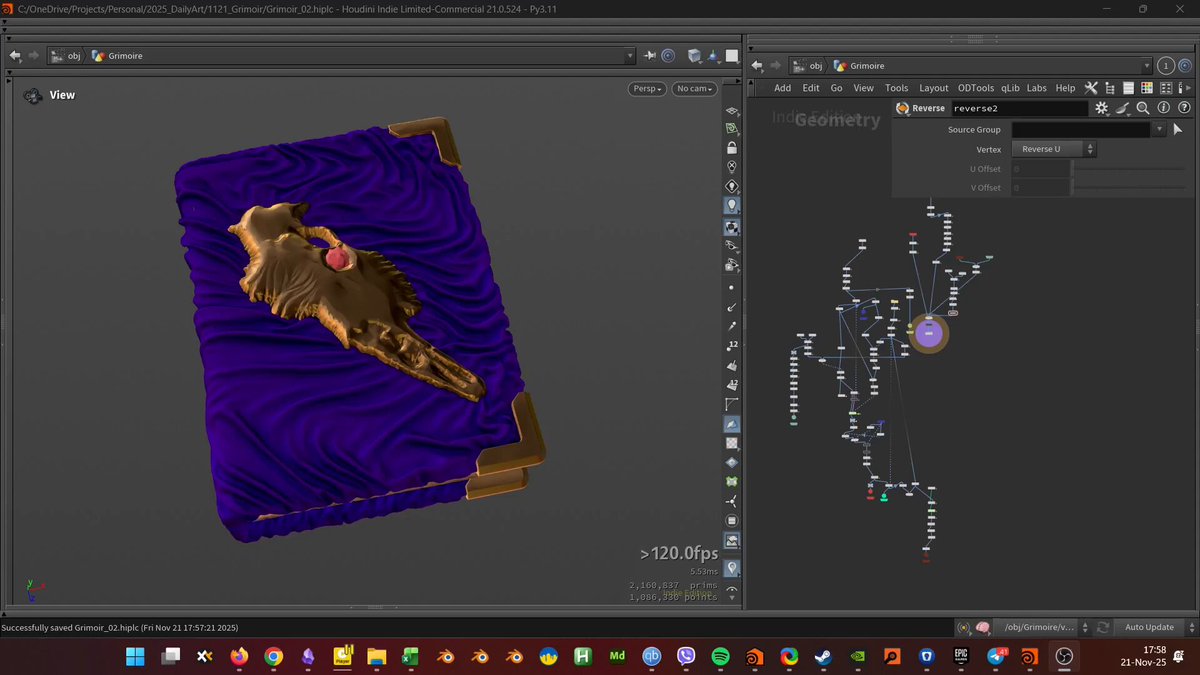Click the Auto Update button

pos(1149,627)
